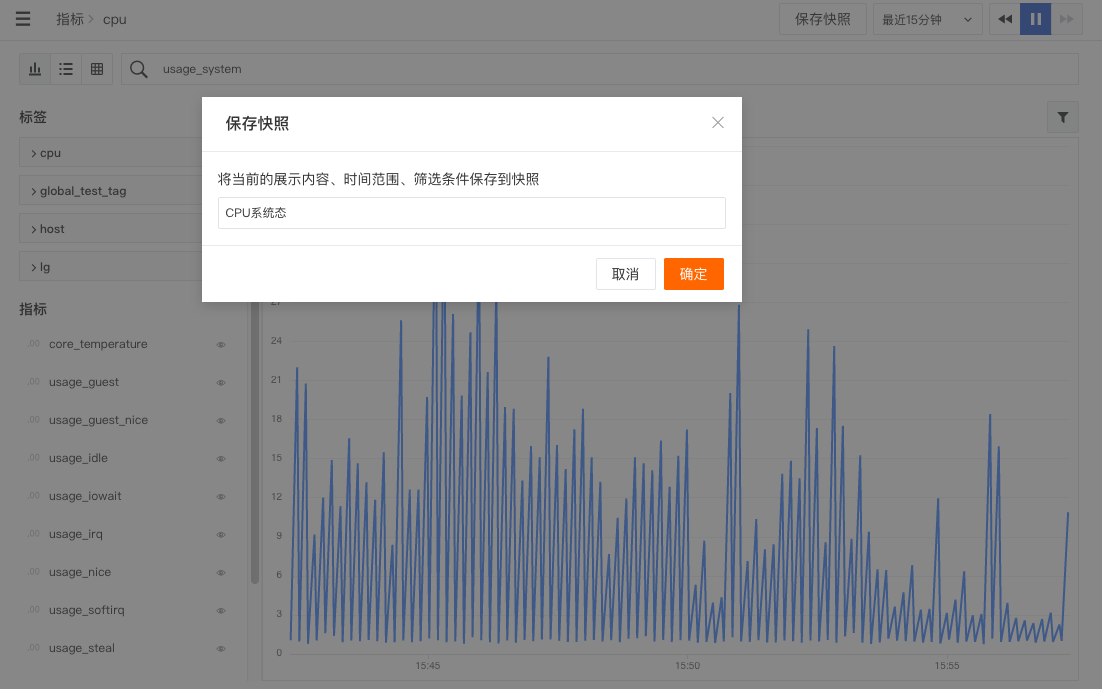This screenshot has height=689, width=1102.
Task: Rewind the time range backward
Action: [1004, 19]
